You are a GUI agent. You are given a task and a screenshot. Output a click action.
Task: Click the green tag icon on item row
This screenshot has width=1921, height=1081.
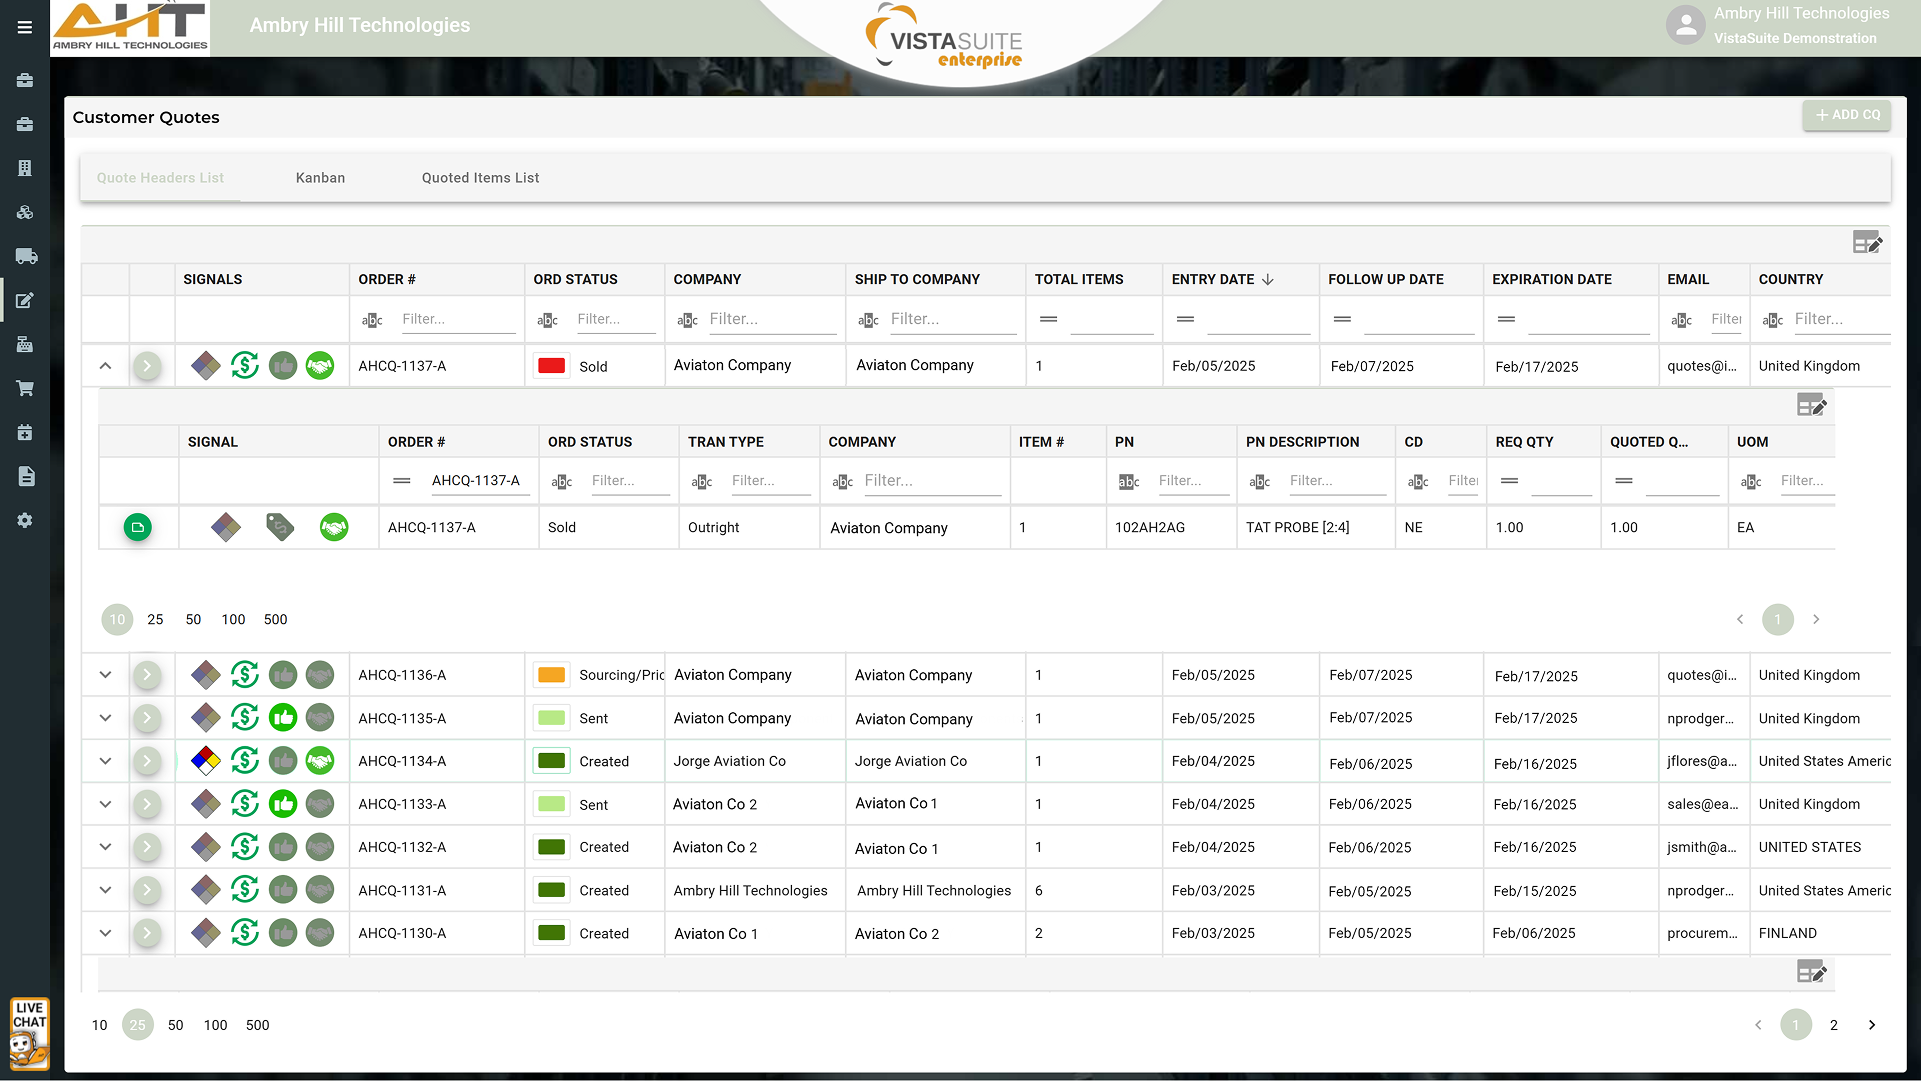tap(280, 527)
